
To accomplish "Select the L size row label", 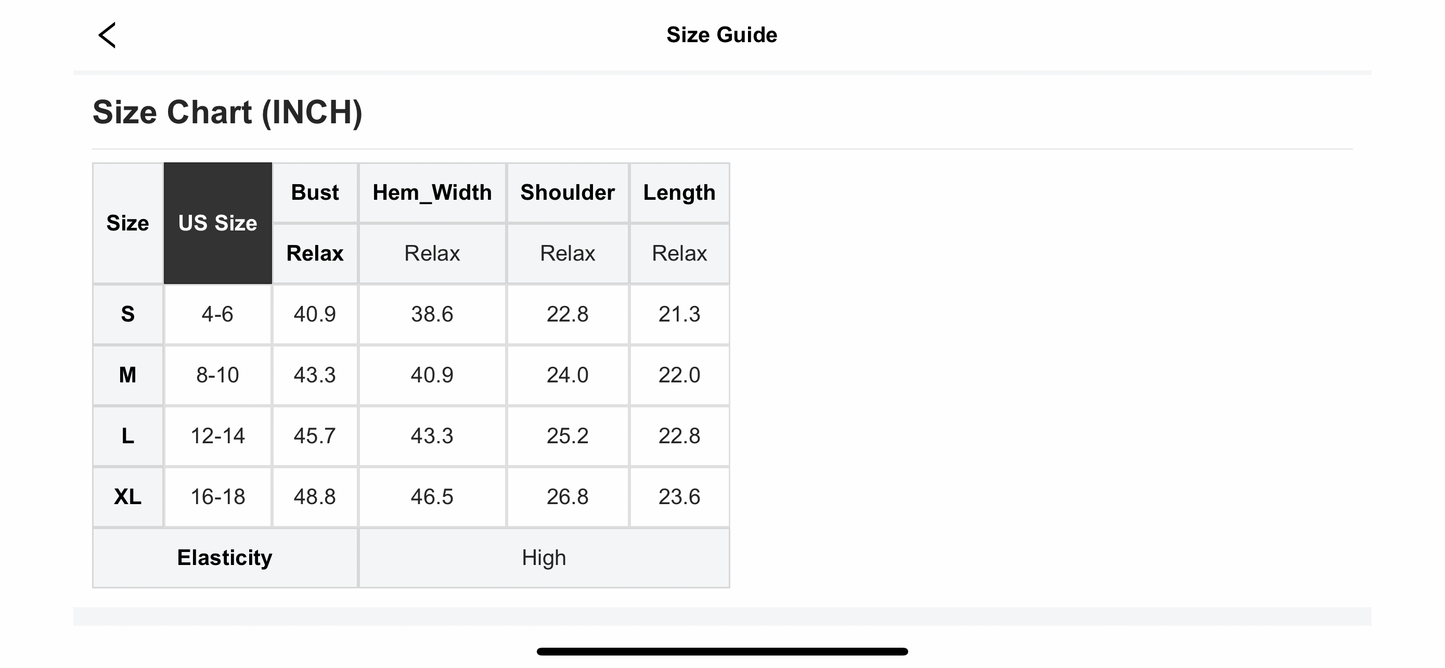I will 128,436.
